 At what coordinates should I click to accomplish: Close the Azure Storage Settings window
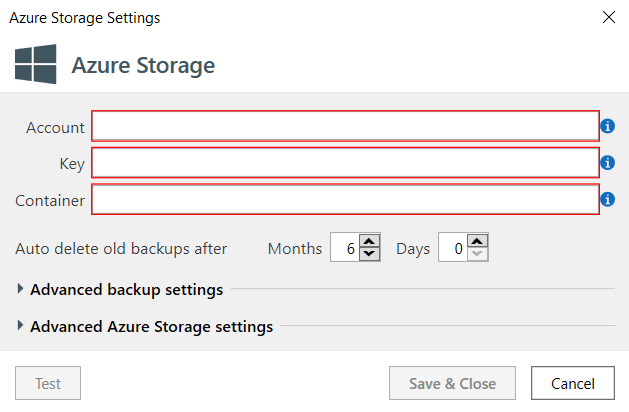[609, 17]
